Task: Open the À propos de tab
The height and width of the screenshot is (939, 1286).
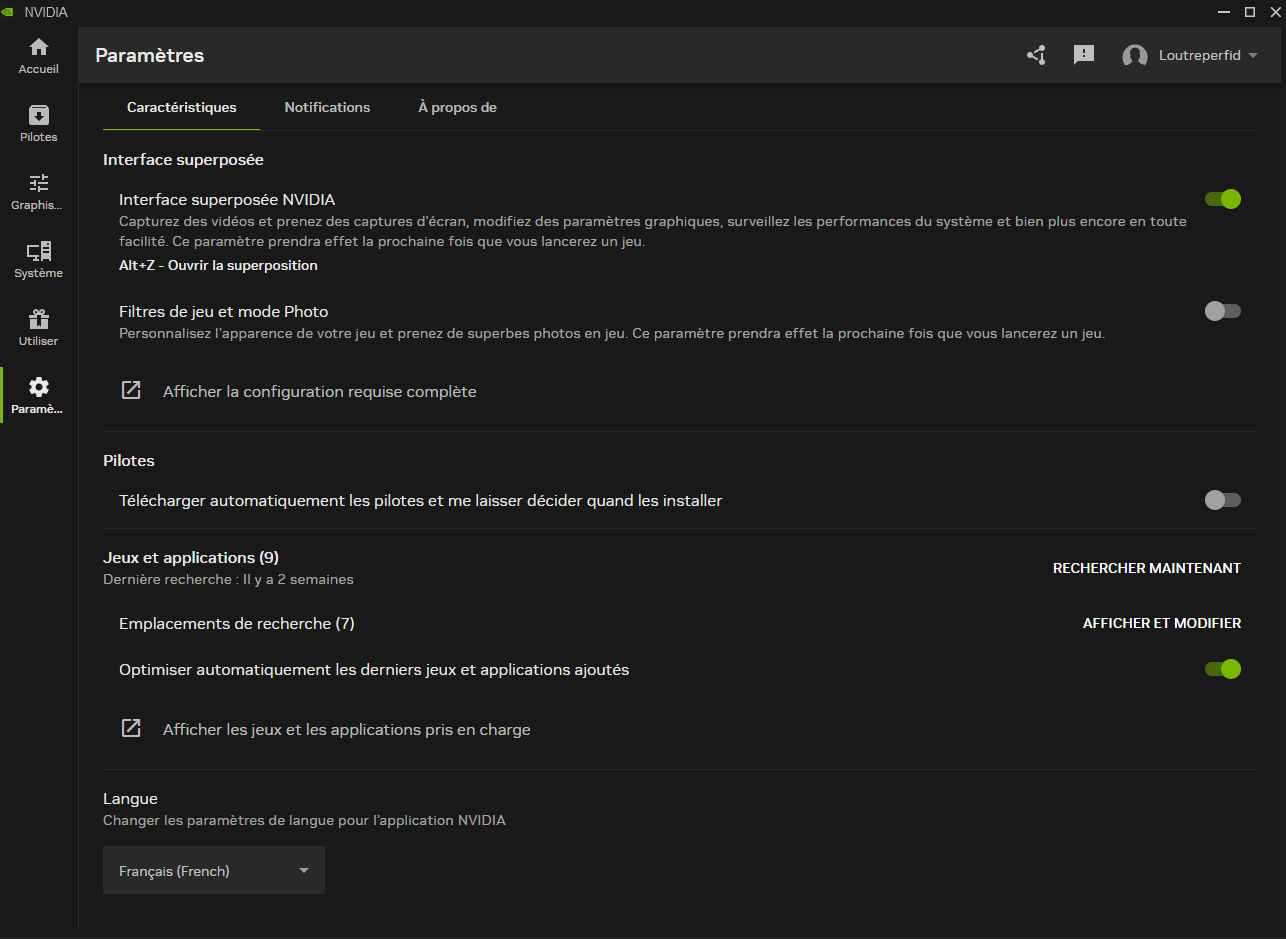Action: coord(457,107)
